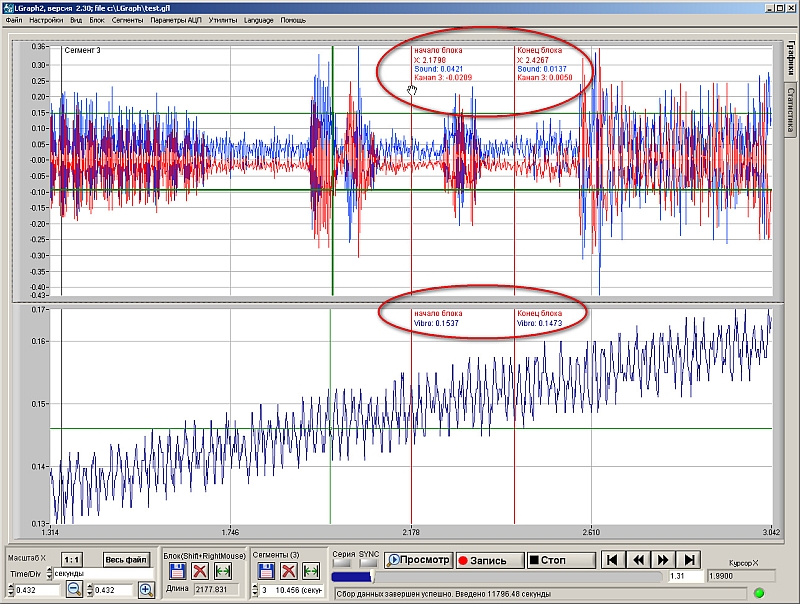Step the left 0.432 Time/Div value spinner
This screenshot has height=604, width=800.
[12, 590]
